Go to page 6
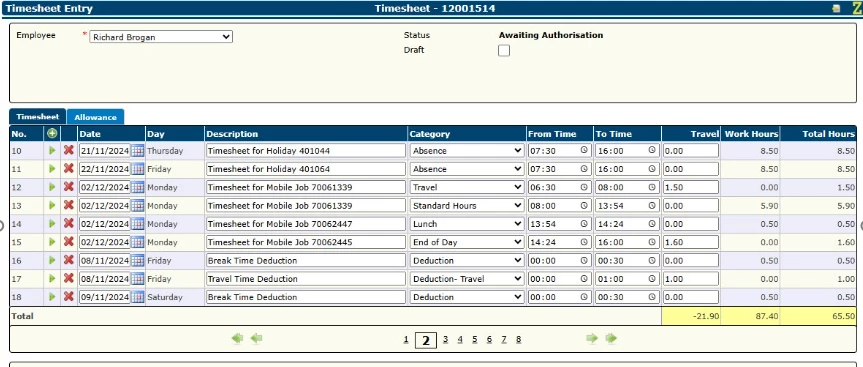This screenshot has width=863, height=367. (x=489, y=339)
